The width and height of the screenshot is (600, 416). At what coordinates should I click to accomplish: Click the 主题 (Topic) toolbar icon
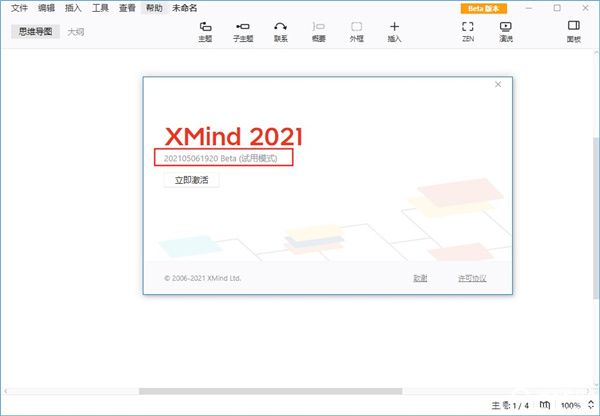tap(205, 31)
